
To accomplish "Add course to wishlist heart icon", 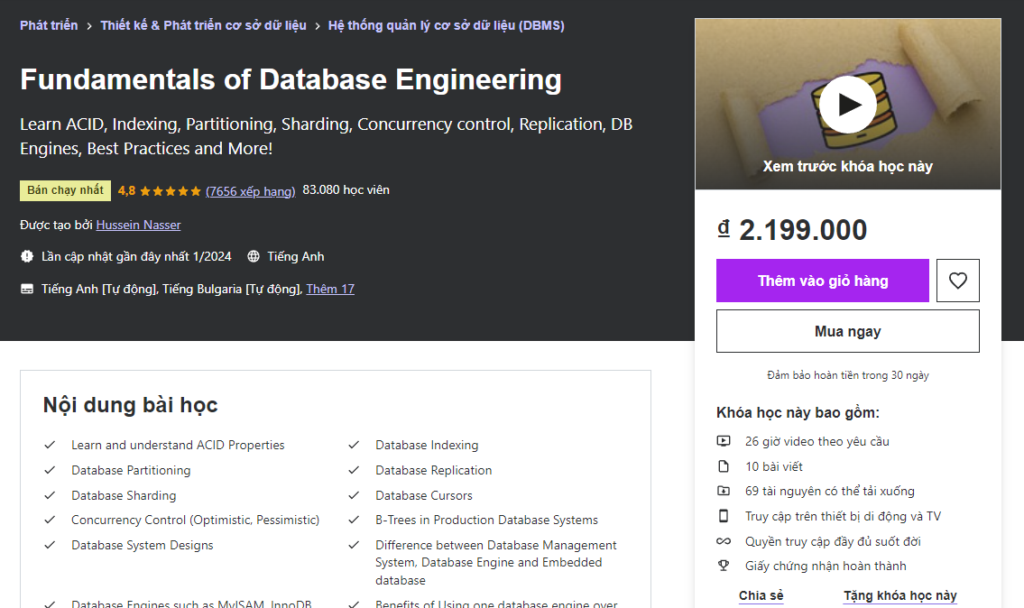I will [958, 281].
